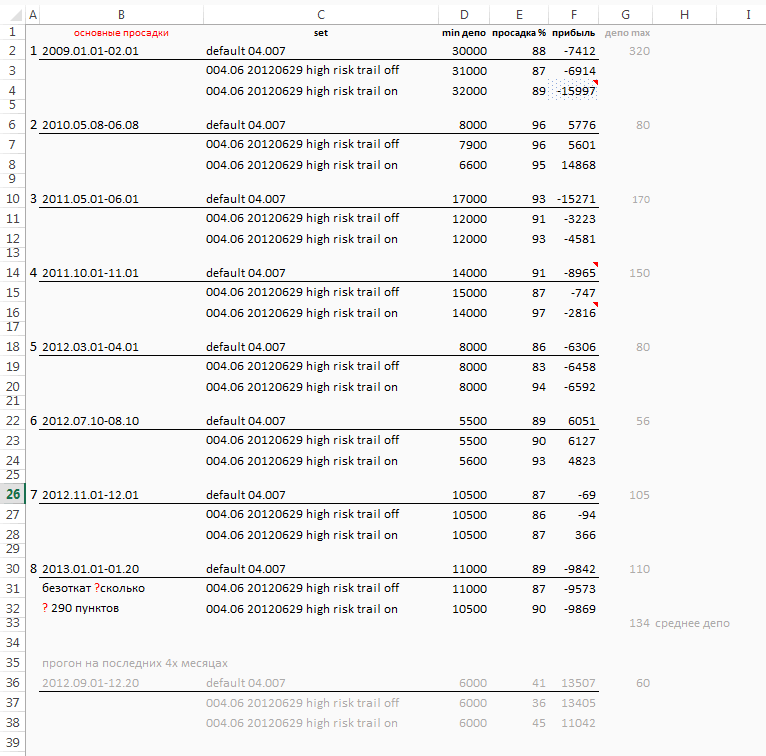Click 'default 04.007' in row 2
The width and height of the screenshot is (766, 756).
pos(246,51)
